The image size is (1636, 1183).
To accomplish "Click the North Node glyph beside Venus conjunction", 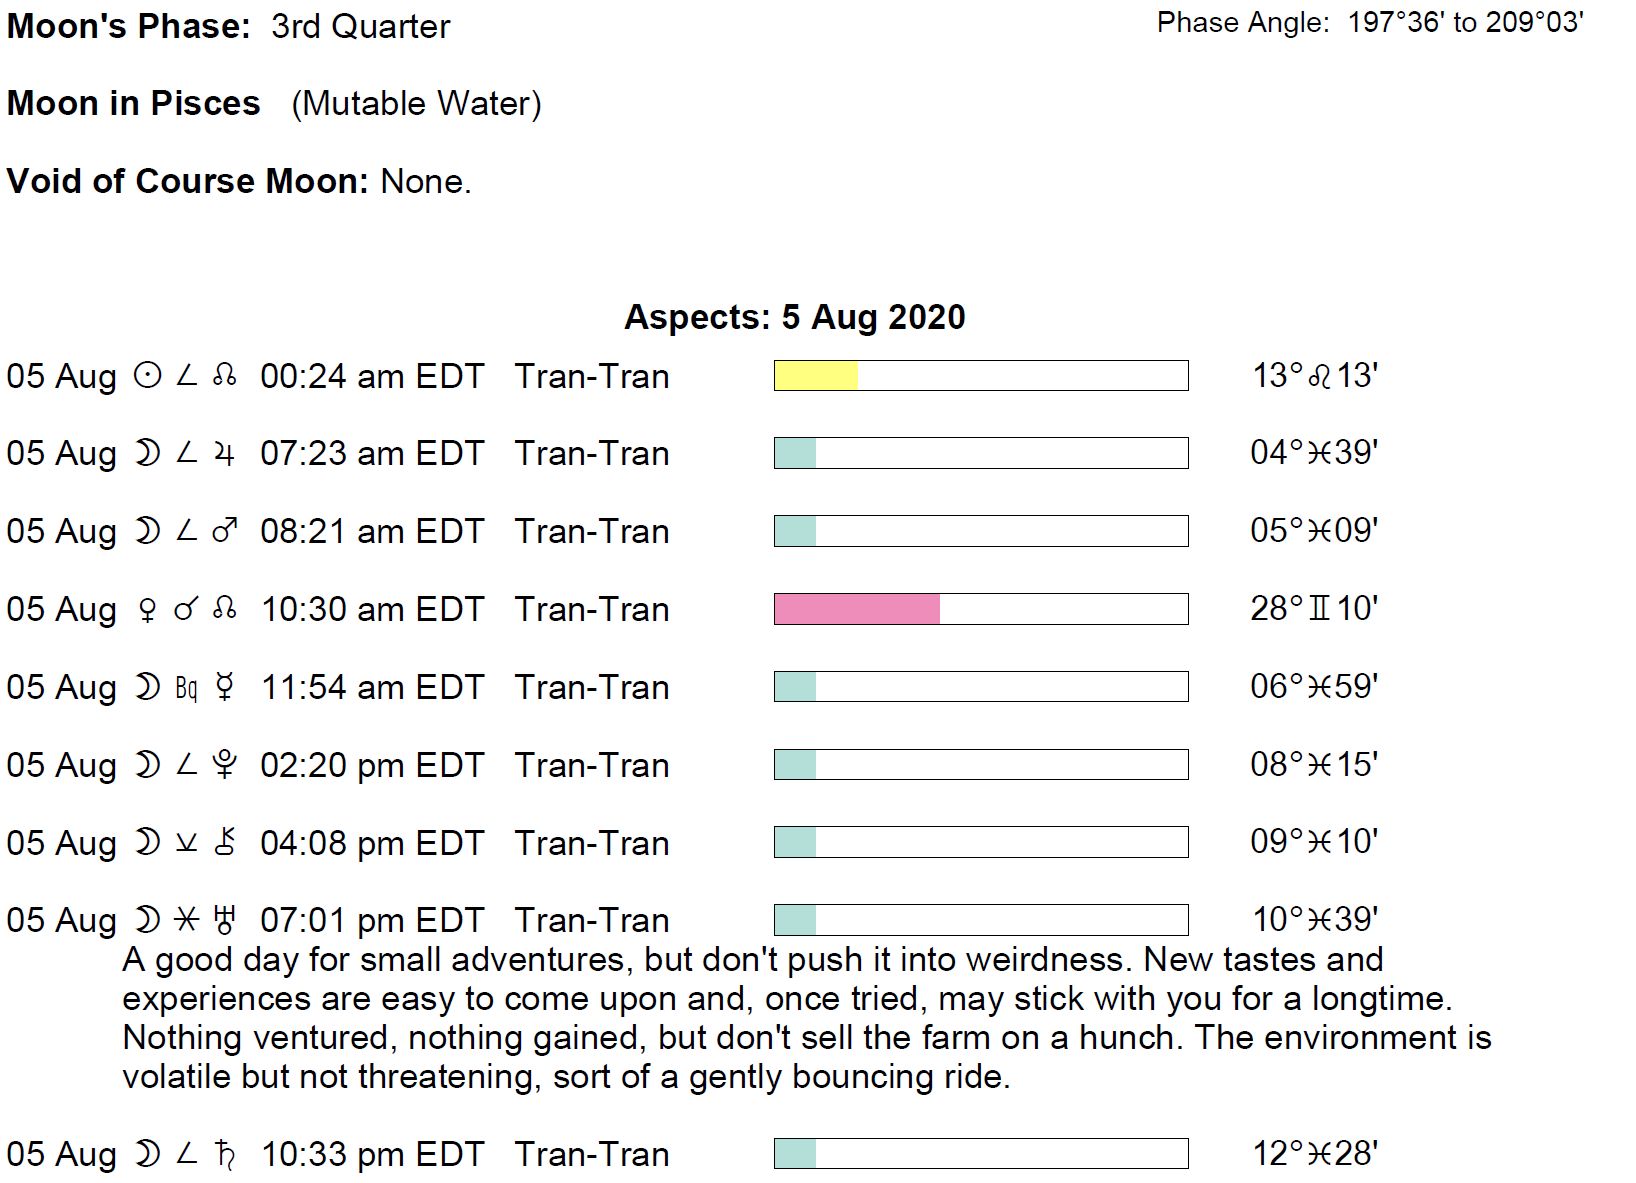I will coord(225,609).
